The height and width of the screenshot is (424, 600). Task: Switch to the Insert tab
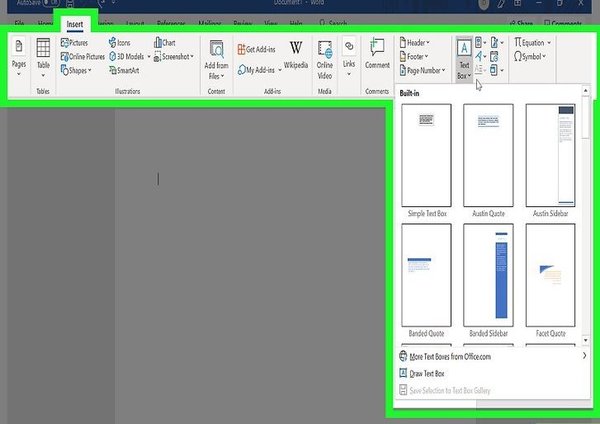[75, 22]
